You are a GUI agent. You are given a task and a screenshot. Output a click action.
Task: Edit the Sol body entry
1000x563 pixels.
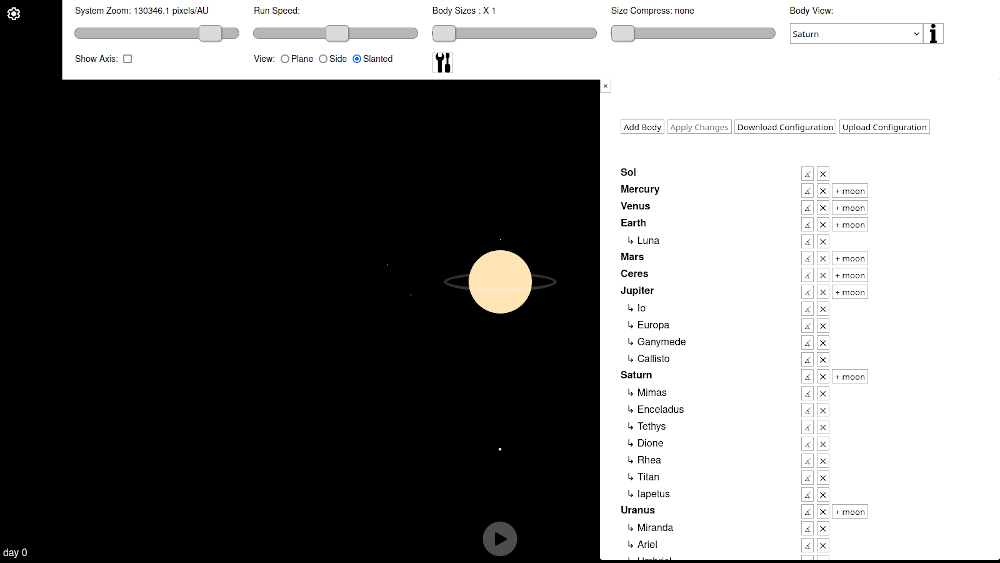click(807, 173)
